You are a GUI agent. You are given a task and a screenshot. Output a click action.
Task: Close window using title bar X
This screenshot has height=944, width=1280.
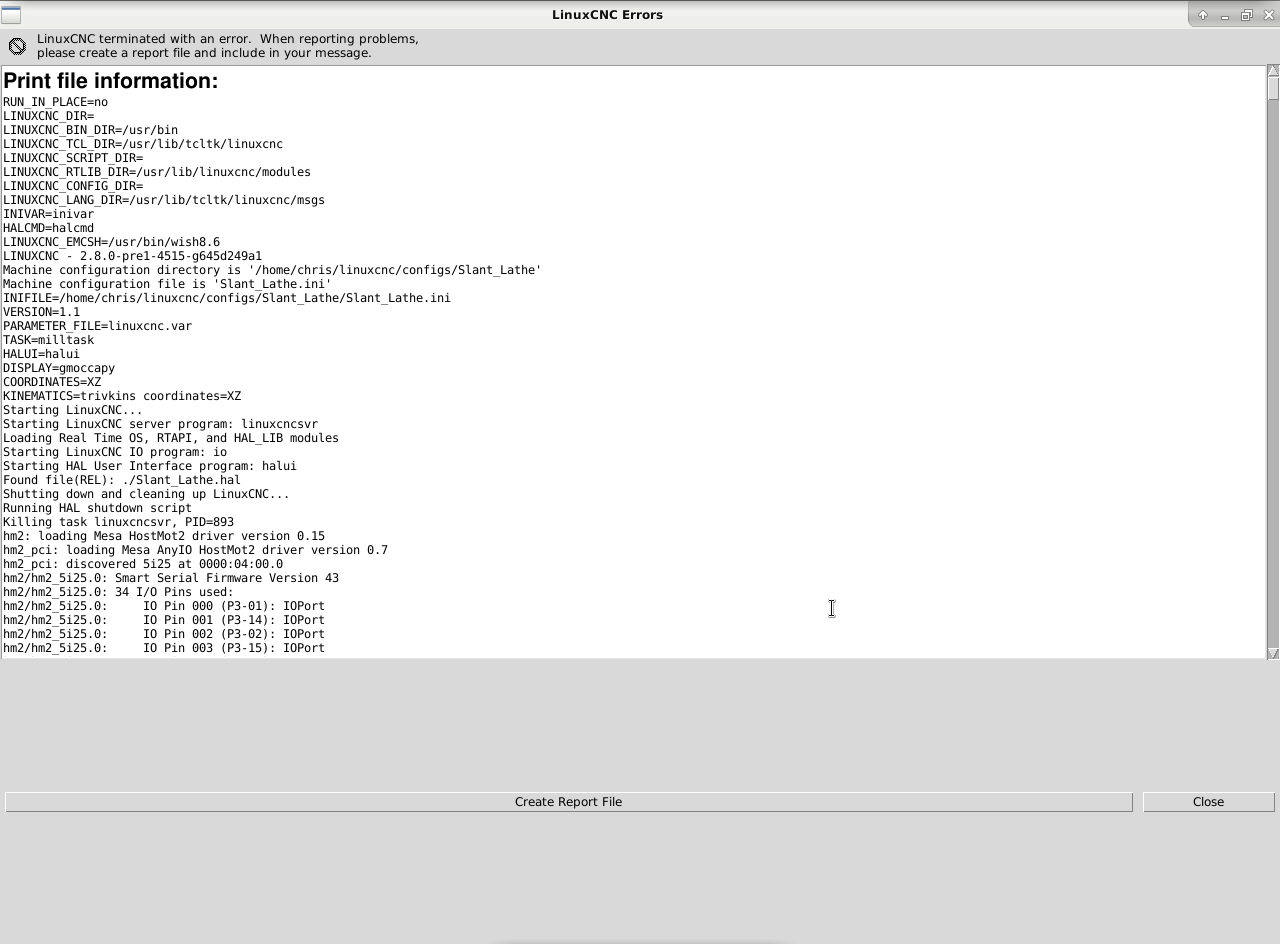pyautogui.click(x=1269, y=15)
